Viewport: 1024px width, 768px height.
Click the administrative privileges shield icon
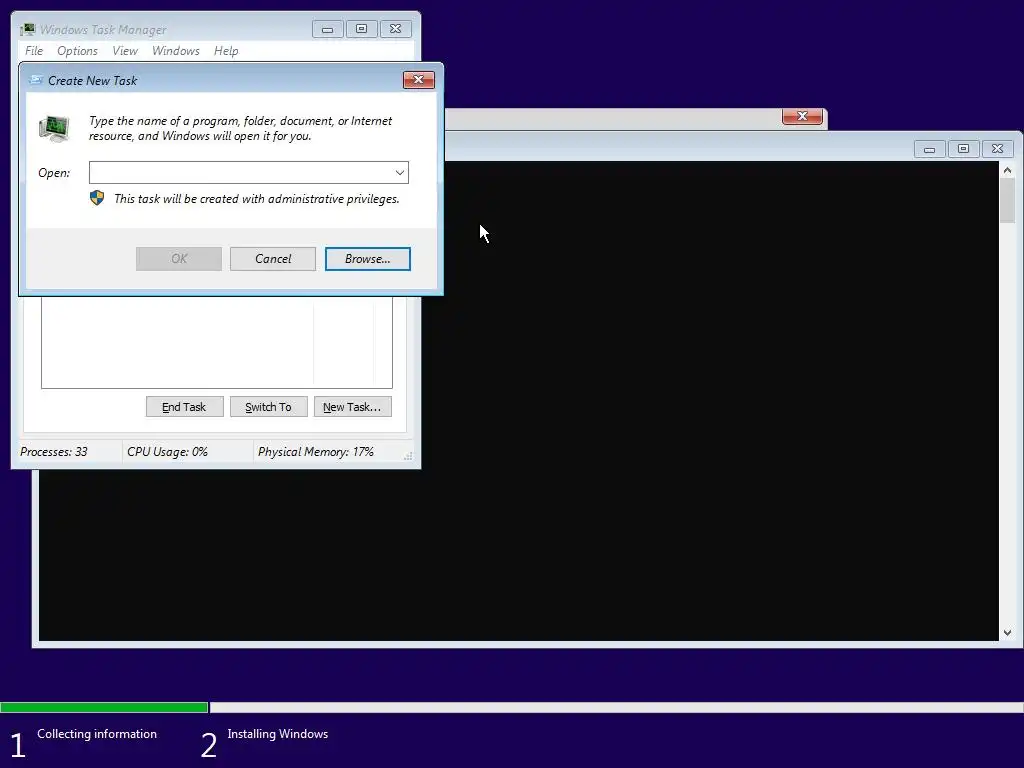click(97, 198)
